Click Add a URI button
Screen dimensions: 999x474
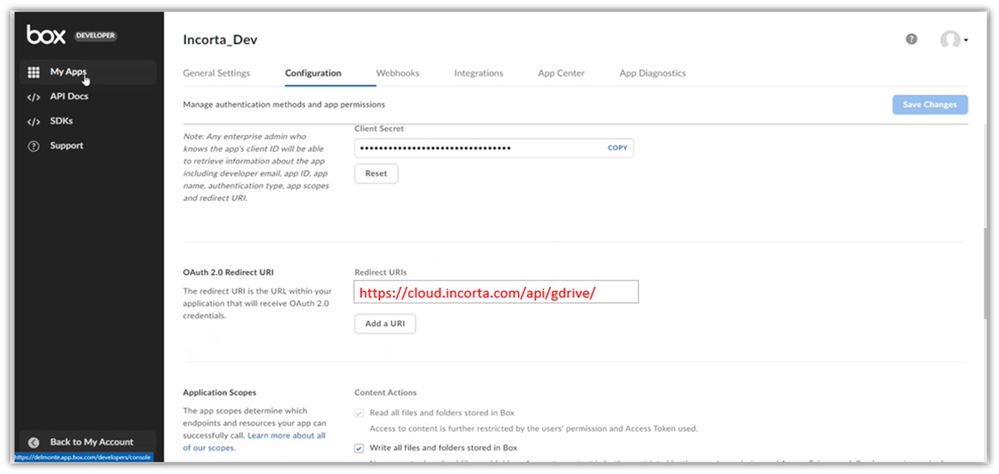[x=385, y=324]
